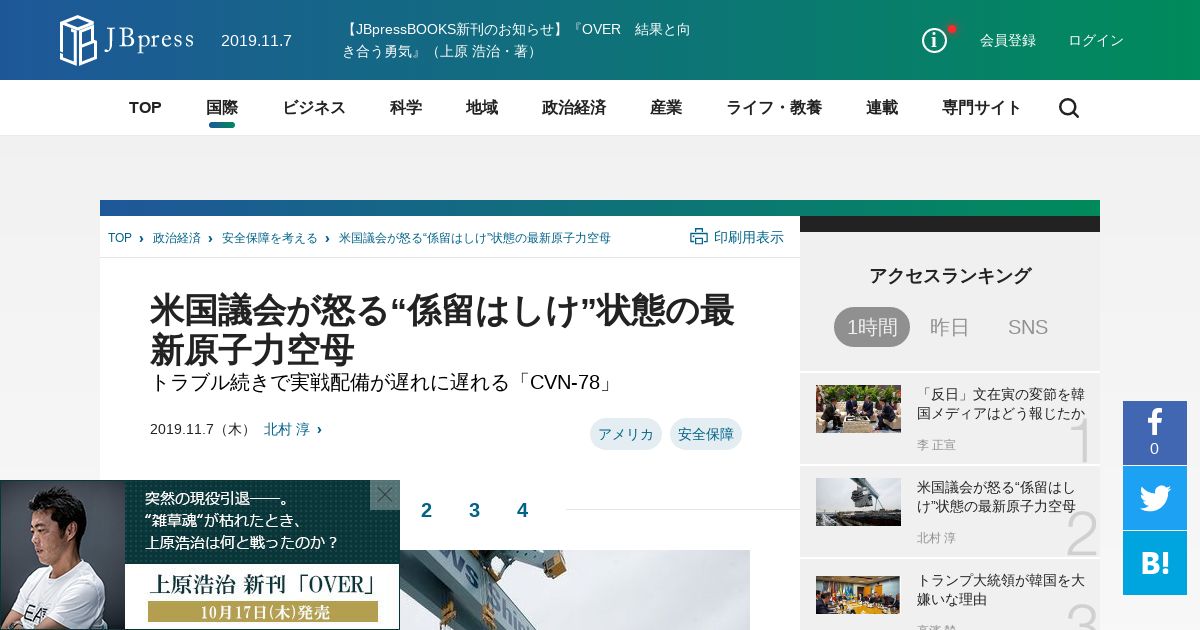
Task: Select 国際 navigation item
Action: pos(222,108)
